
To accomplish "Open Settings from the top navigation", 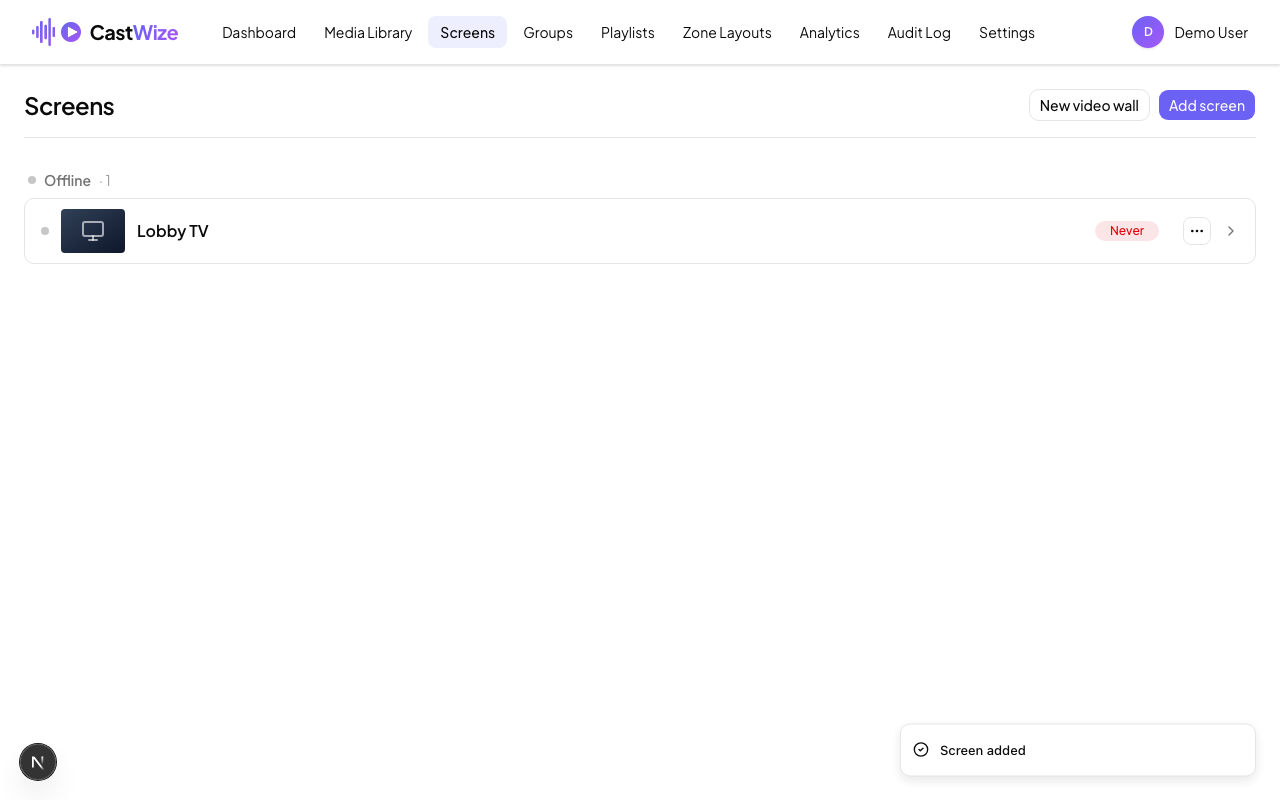I will point(1007,32).
